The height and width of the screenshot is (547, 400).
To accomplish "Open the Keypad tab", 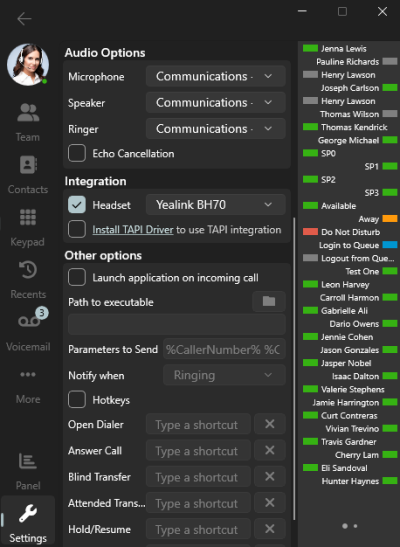I will 28,227.
